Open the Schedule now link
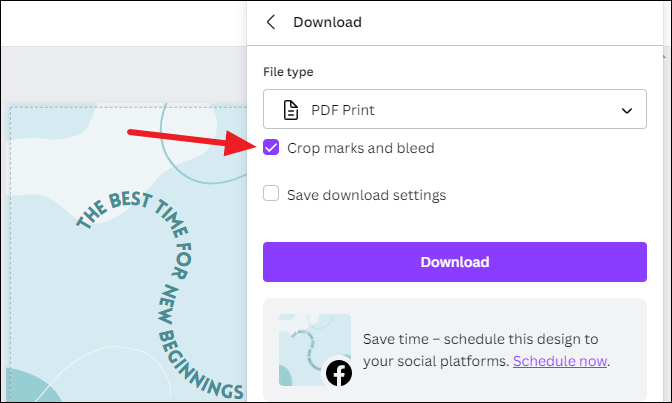 560,361
